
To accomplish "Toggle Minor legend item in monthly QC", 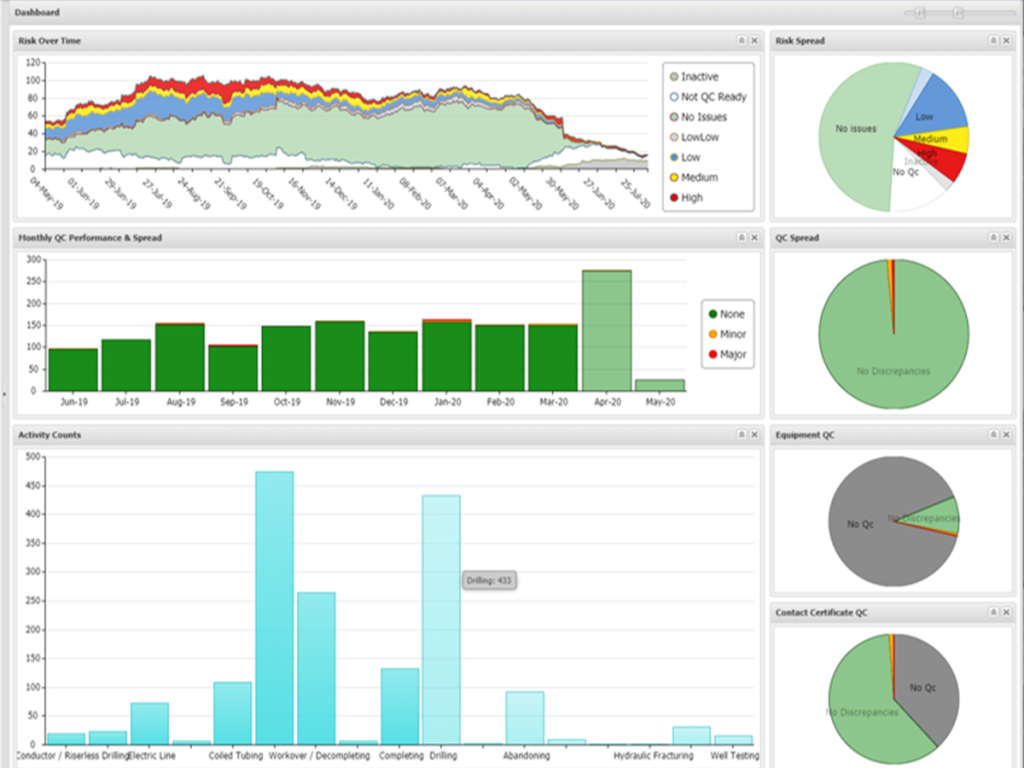I will [x=732, y=334].
